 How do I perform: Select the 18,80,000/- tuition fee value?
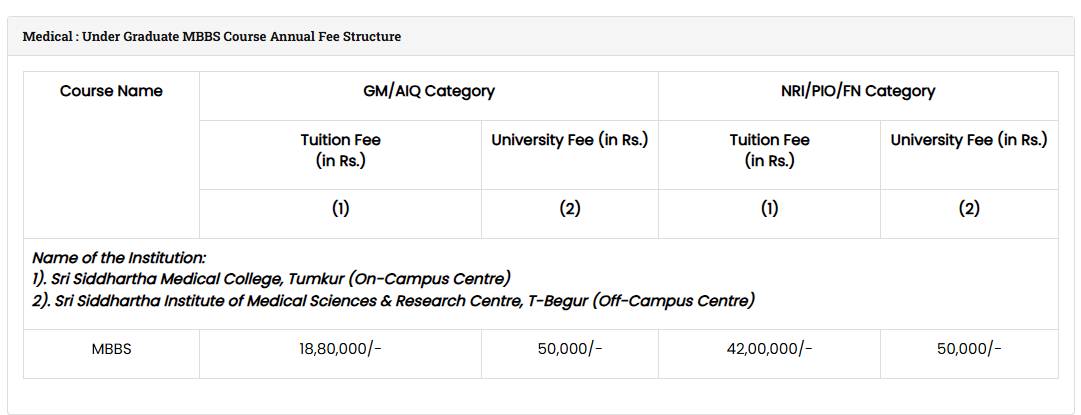click(x=340, y=349)
